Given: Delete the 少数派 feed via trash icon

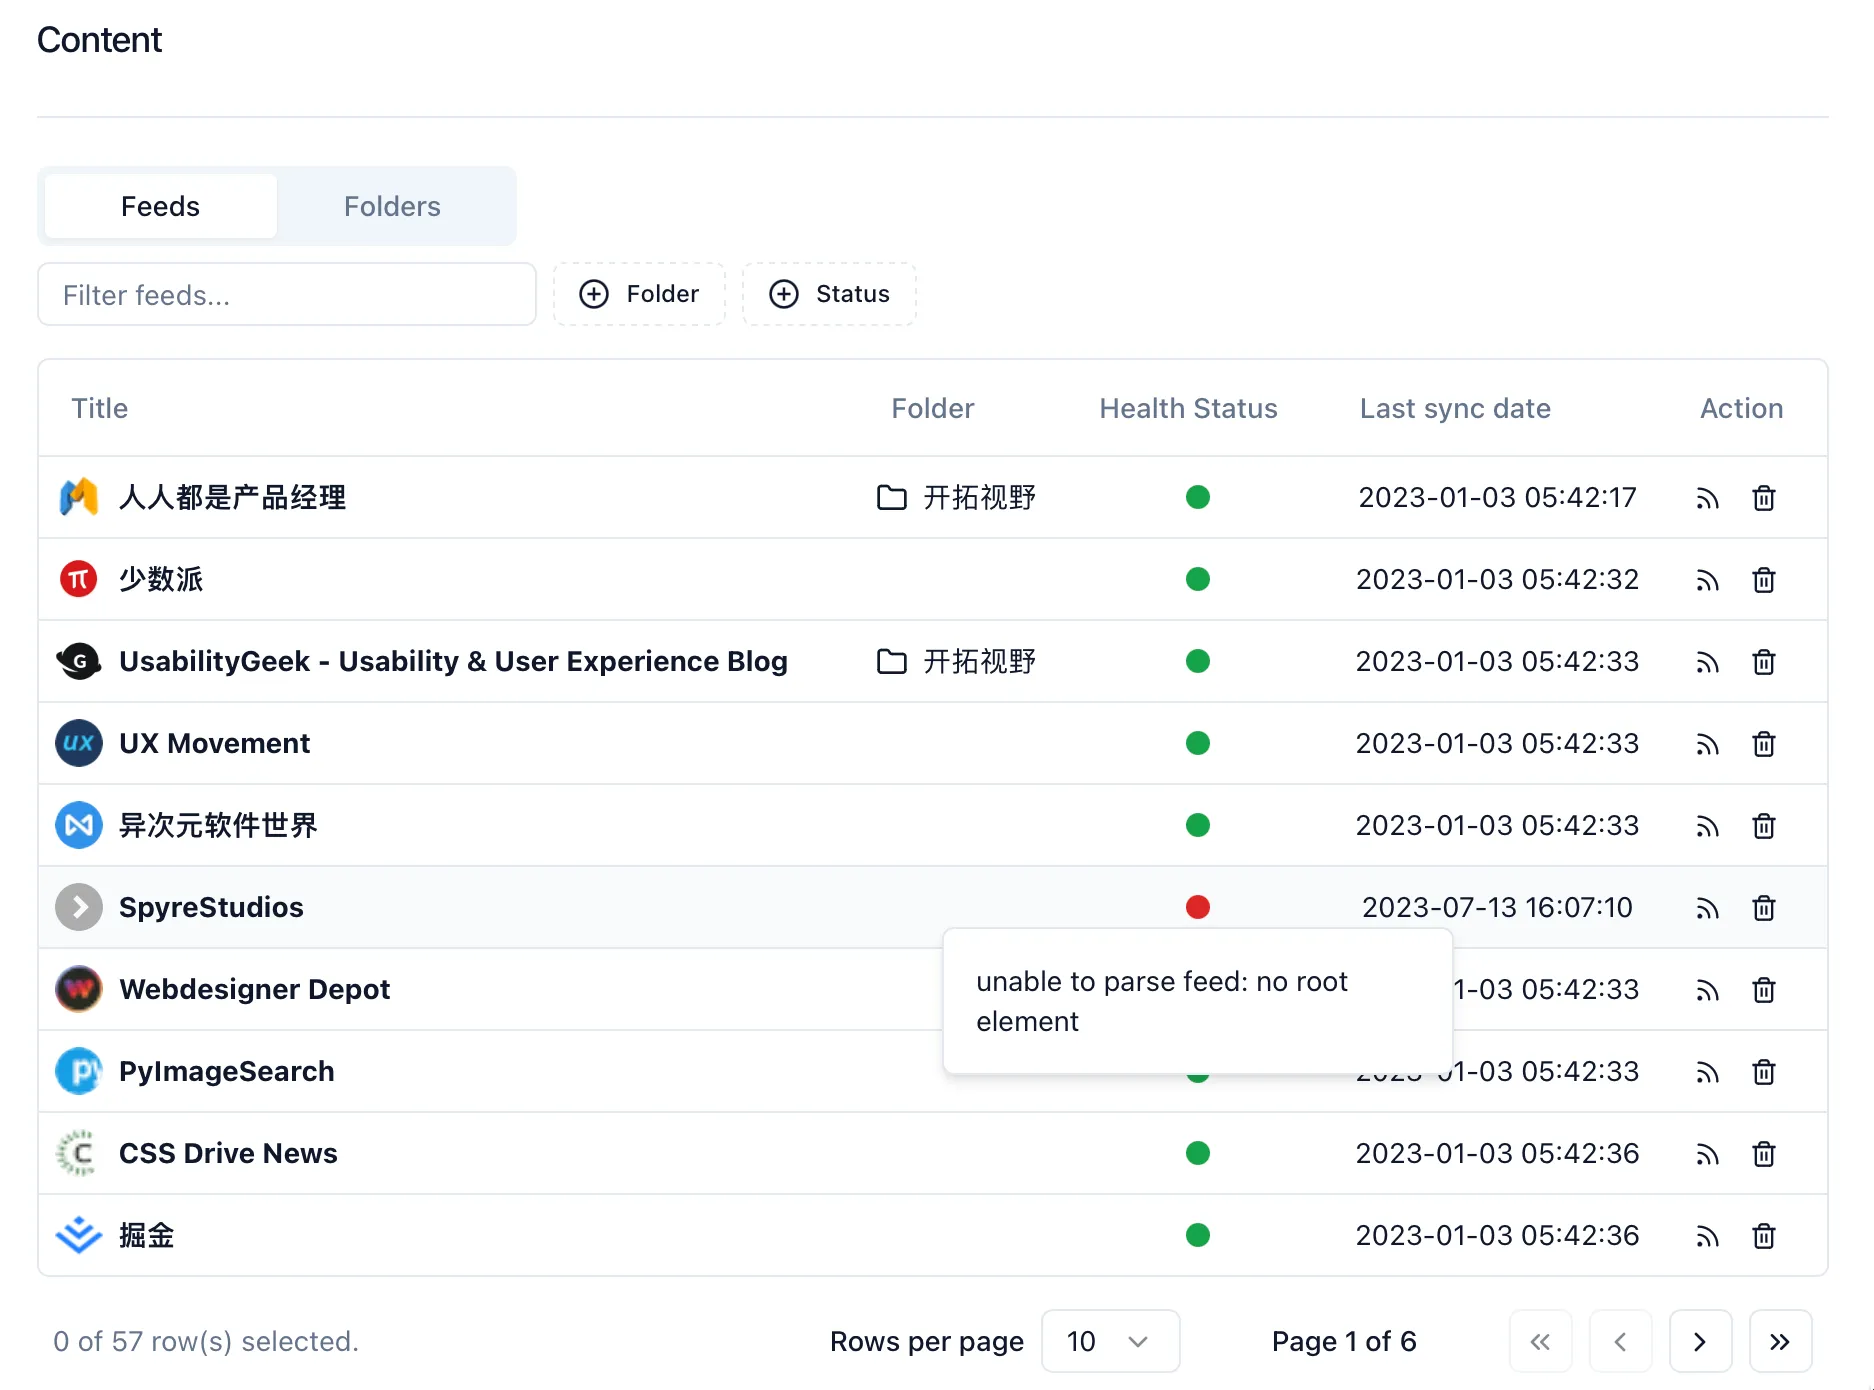Looking at the screenshot, I should 1764,580.
